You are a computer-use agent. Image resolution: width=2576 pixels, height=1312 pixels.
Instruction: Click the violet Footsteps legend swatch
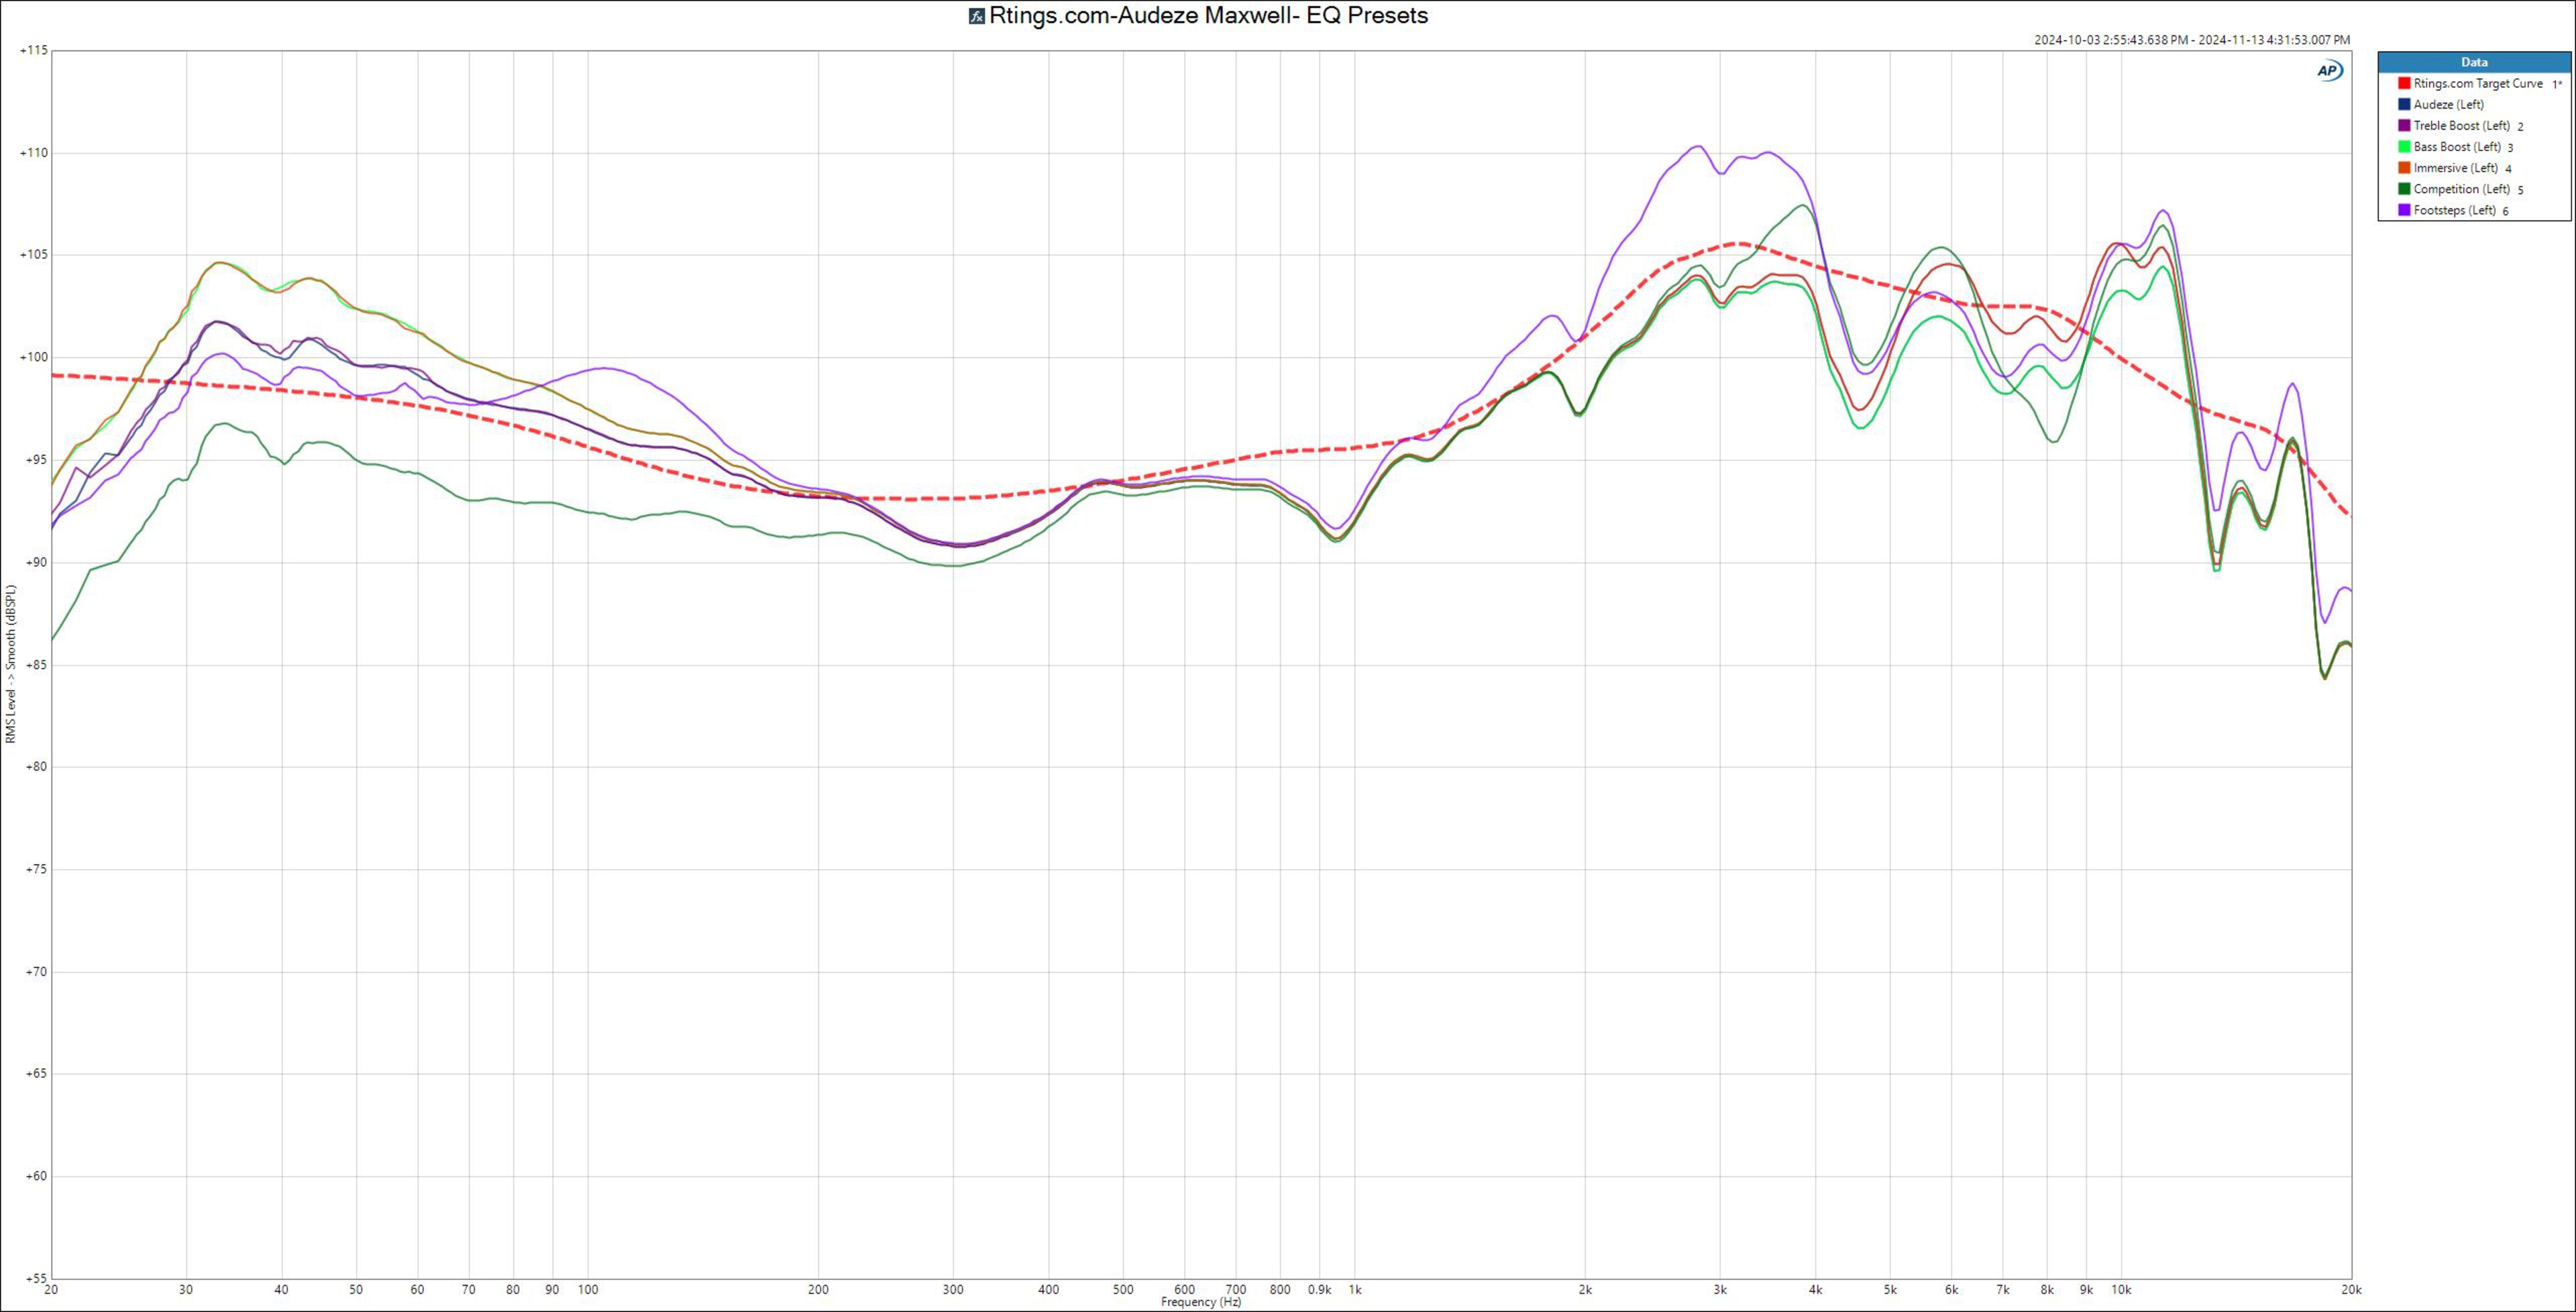pyautogui.click(x=2404, y=210)
